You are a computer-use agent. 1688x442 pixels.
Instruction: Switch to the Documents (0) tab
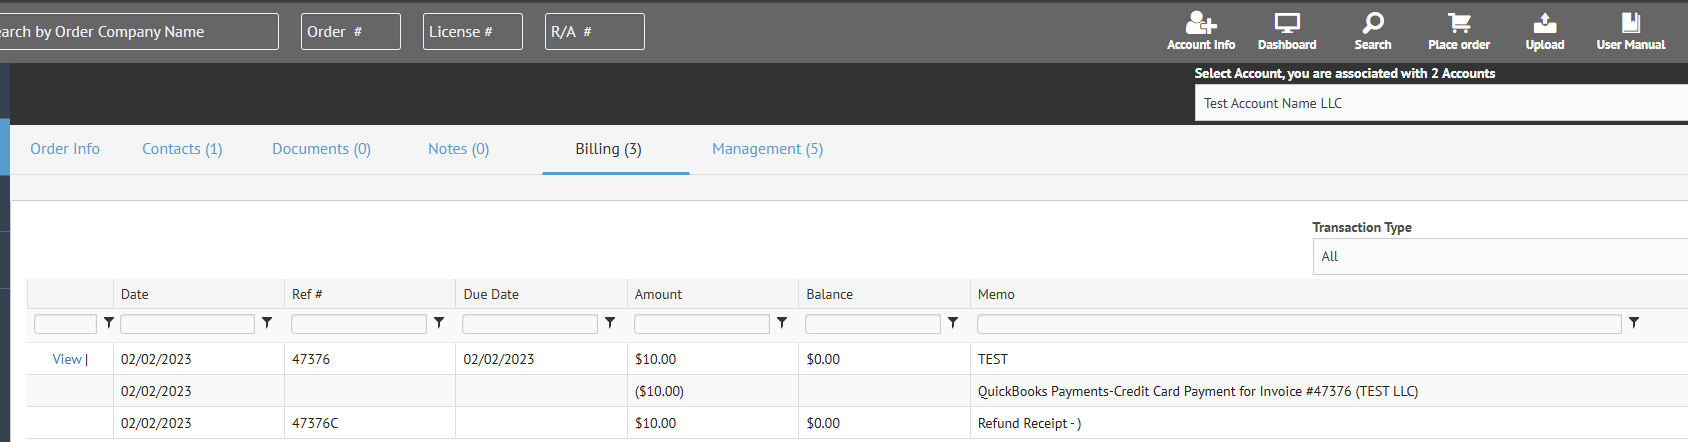pos(321,149)
